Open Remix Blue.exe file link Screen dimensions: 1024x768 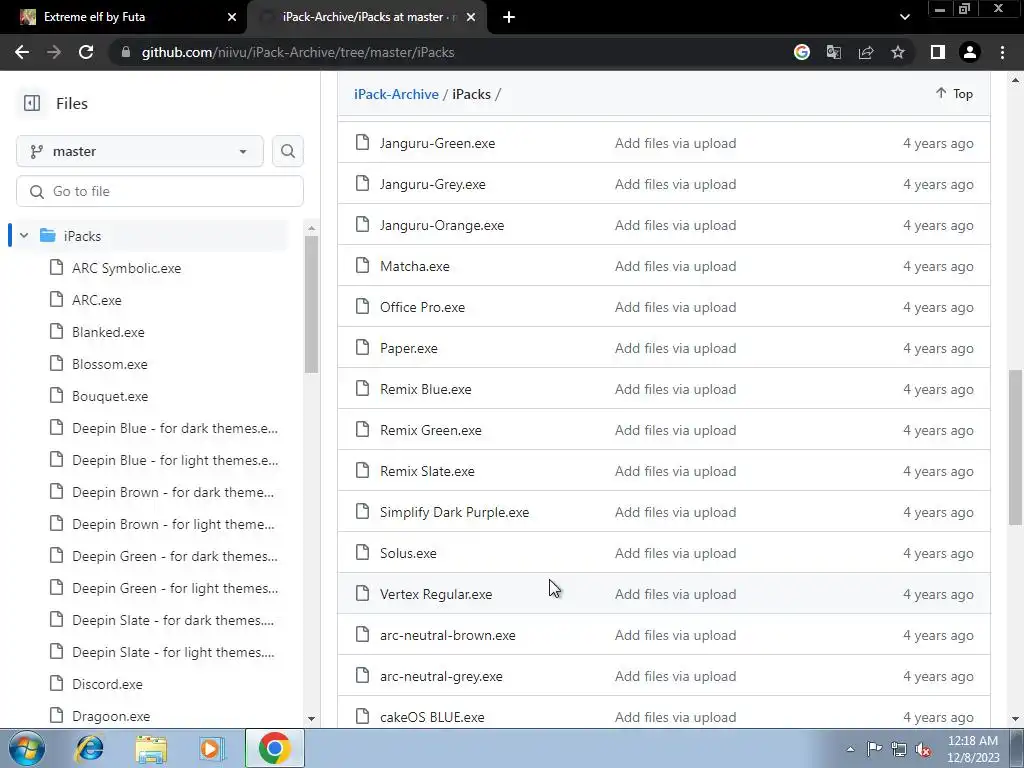click(426, 389)
